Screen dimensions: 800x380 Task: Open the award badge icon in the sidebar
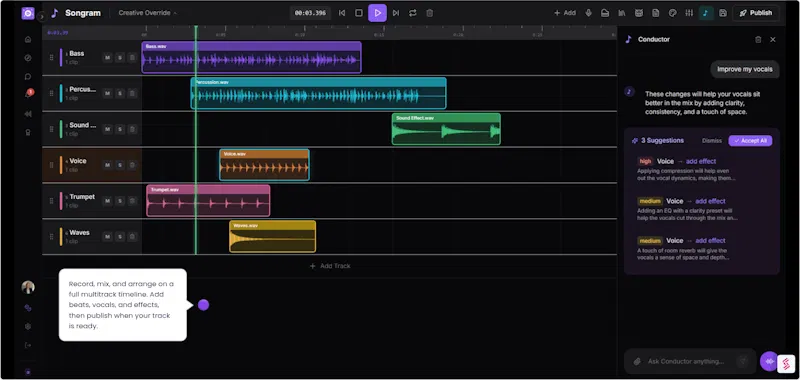tap(28, 132)
